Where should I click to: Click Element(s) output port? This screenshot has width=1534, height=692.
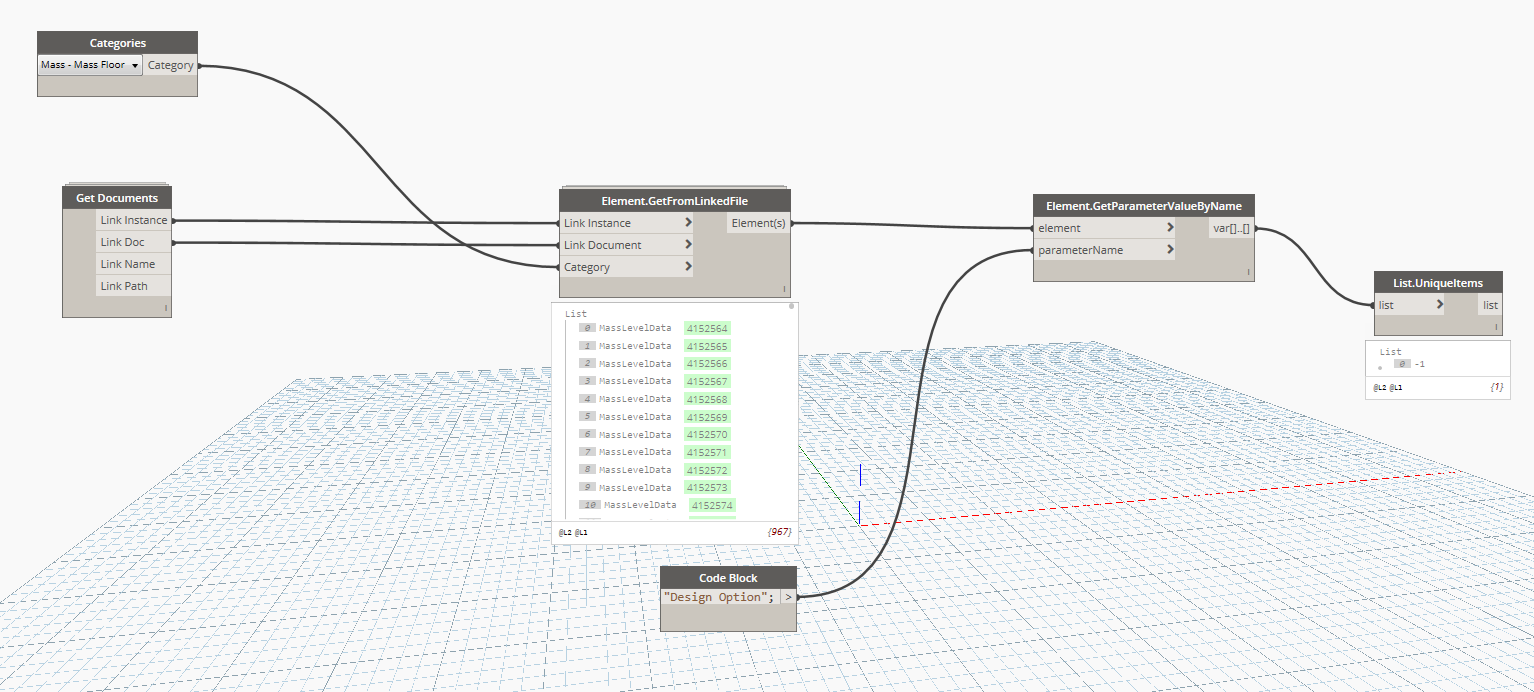point(759,223)
